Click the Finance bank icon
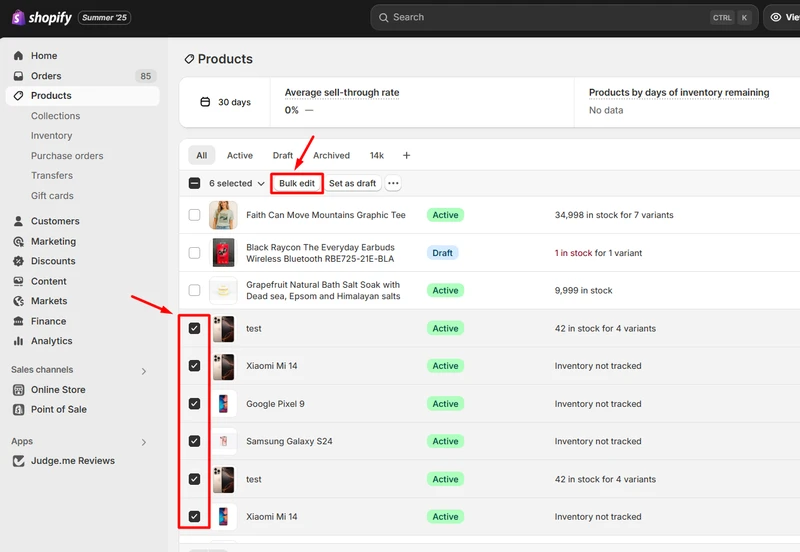 [18, 321]
